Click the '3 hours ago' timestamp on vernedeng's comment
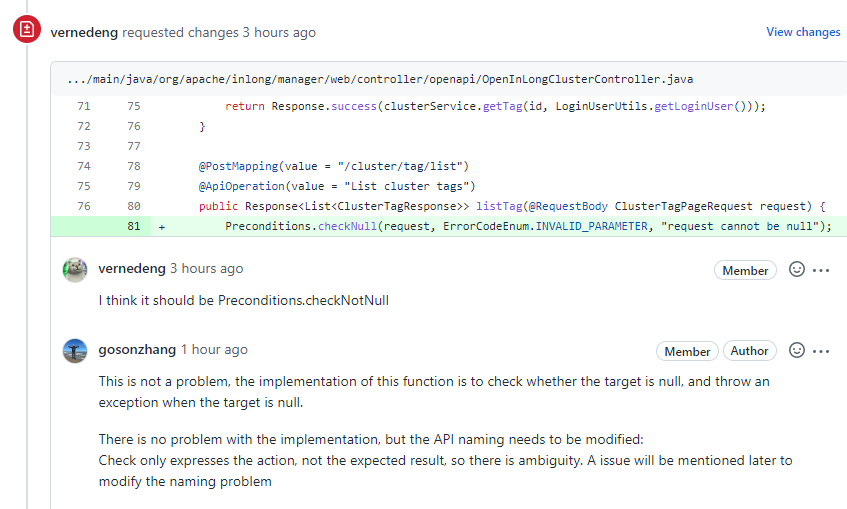The width and height of the screenshot is (847, 509). coord(207,269)
